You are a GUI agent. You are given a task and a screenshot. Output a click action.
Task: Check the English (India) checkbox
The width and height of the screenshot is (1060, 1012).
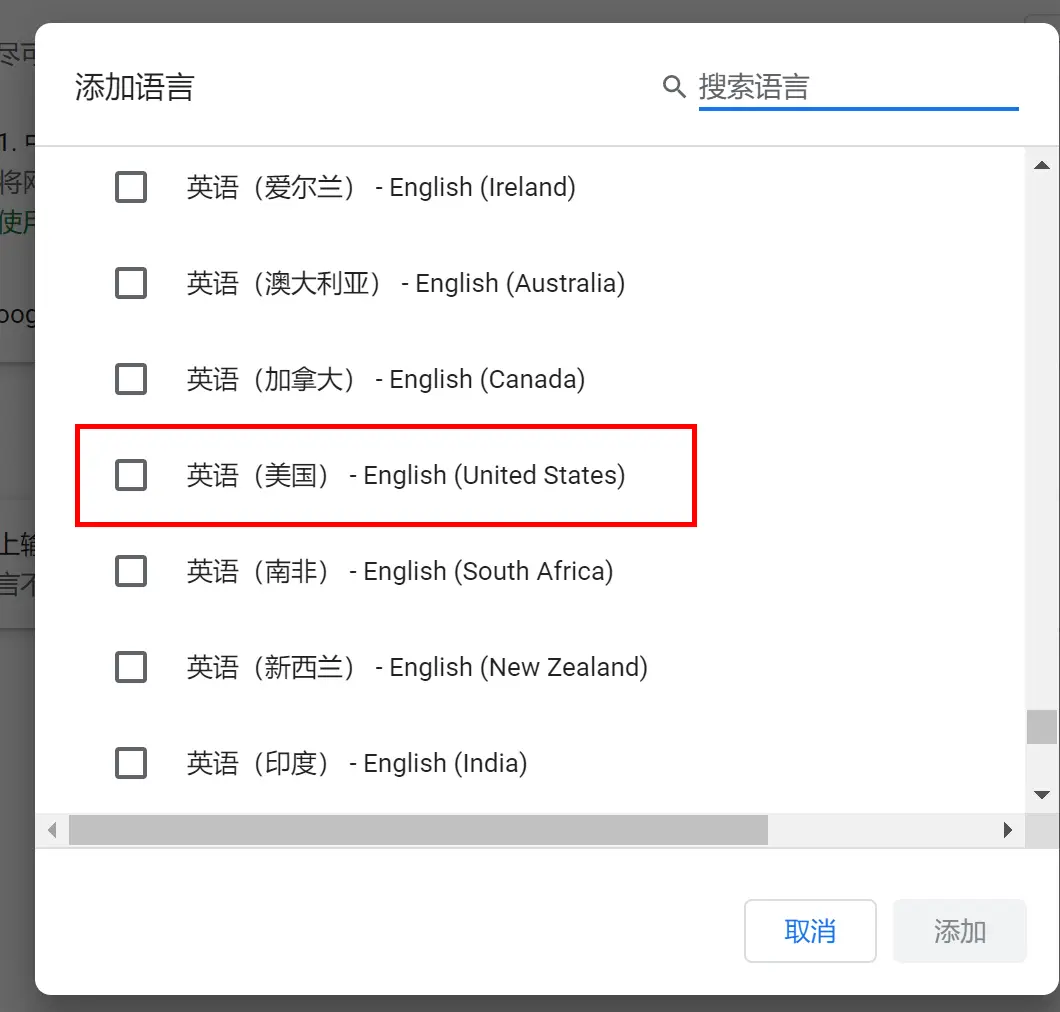click(130, 763)
